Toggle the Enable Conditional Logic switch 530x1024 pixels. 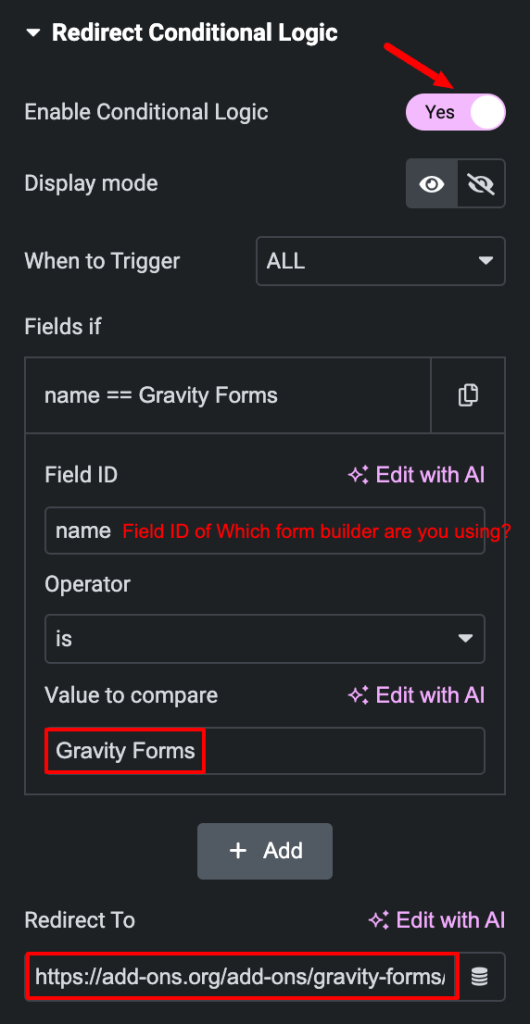pyautogui.click(x=456, y=112)
